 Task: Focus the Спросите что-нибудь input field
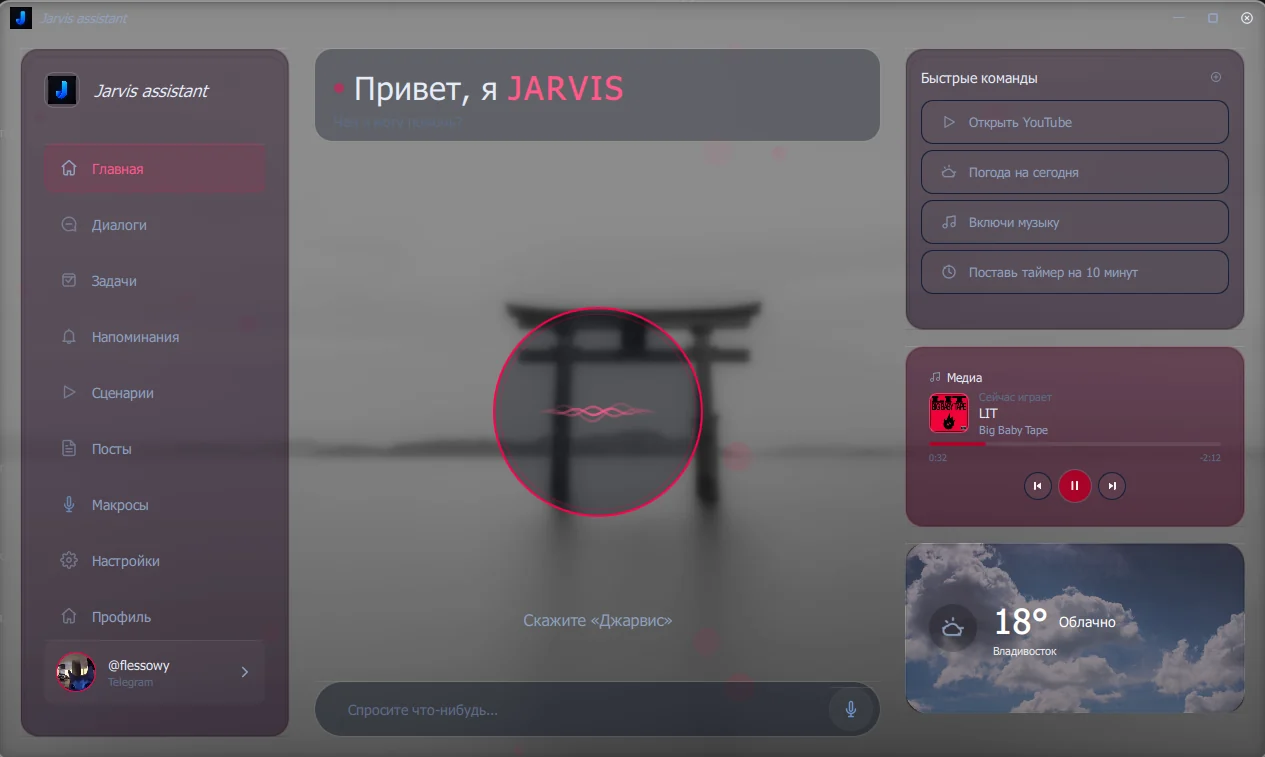585,709
